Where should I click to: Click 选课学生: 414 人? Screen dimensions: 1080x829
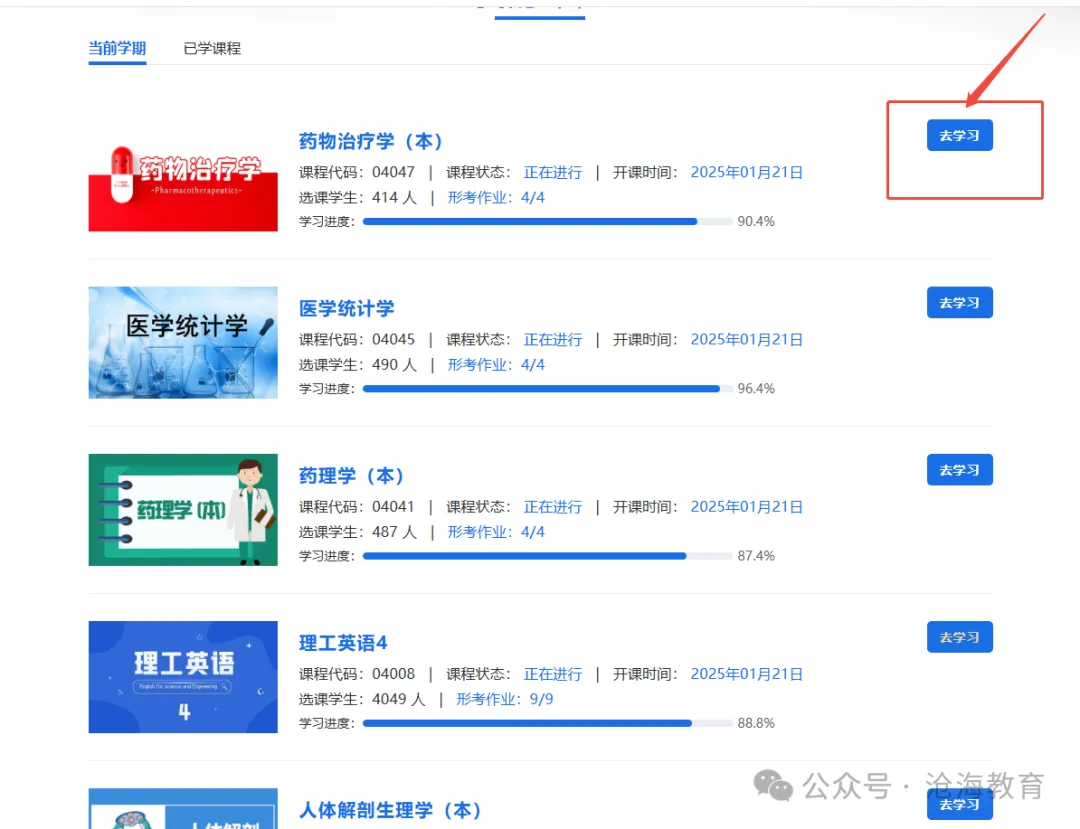pyautogui.click(x=358, y=198)
